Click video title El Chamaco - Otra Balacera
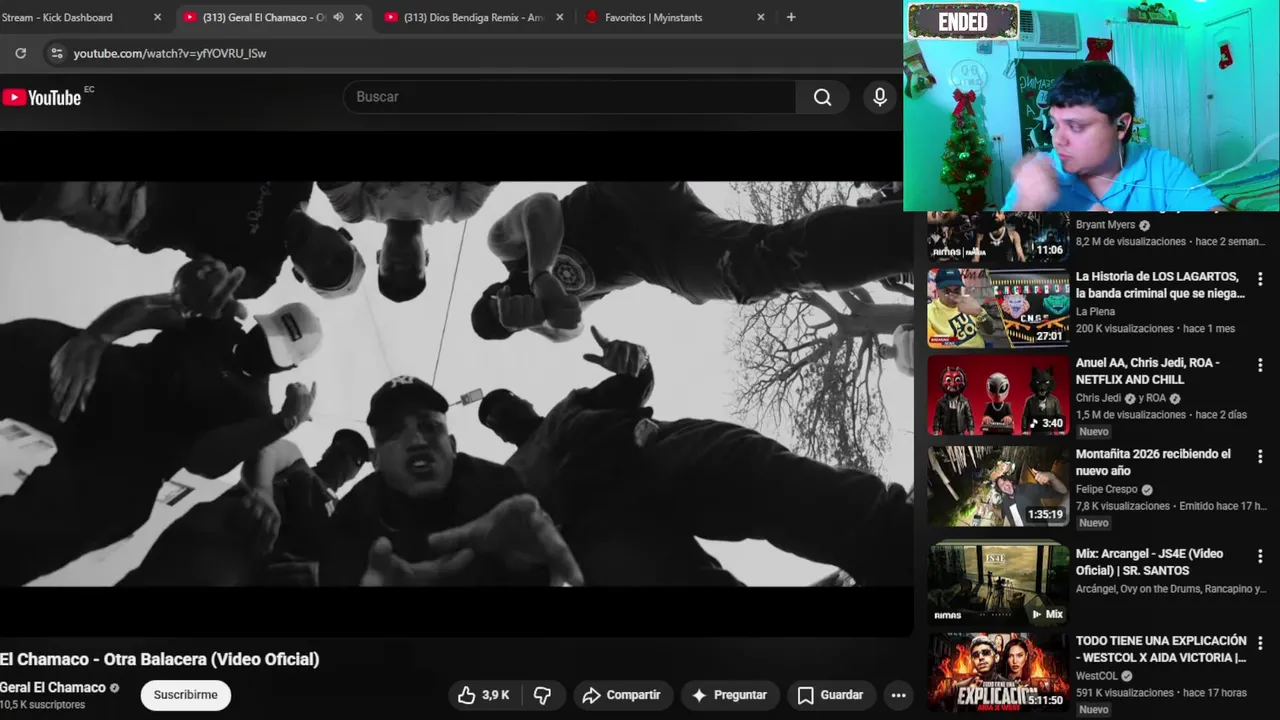Image resolution: width=1280 pixels, height=720 pixels. point(160,659)
